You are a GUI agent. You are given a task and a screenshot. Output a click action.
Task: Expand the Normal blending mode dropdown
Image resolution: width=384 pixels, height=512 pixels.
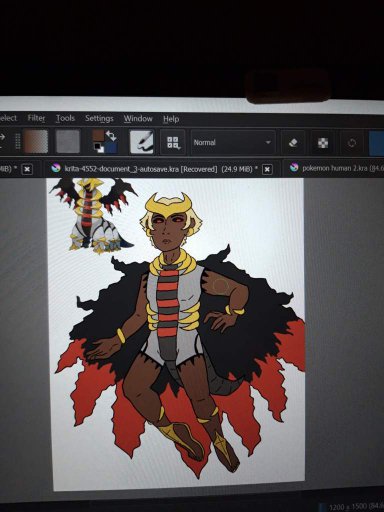tap(233, 142)
